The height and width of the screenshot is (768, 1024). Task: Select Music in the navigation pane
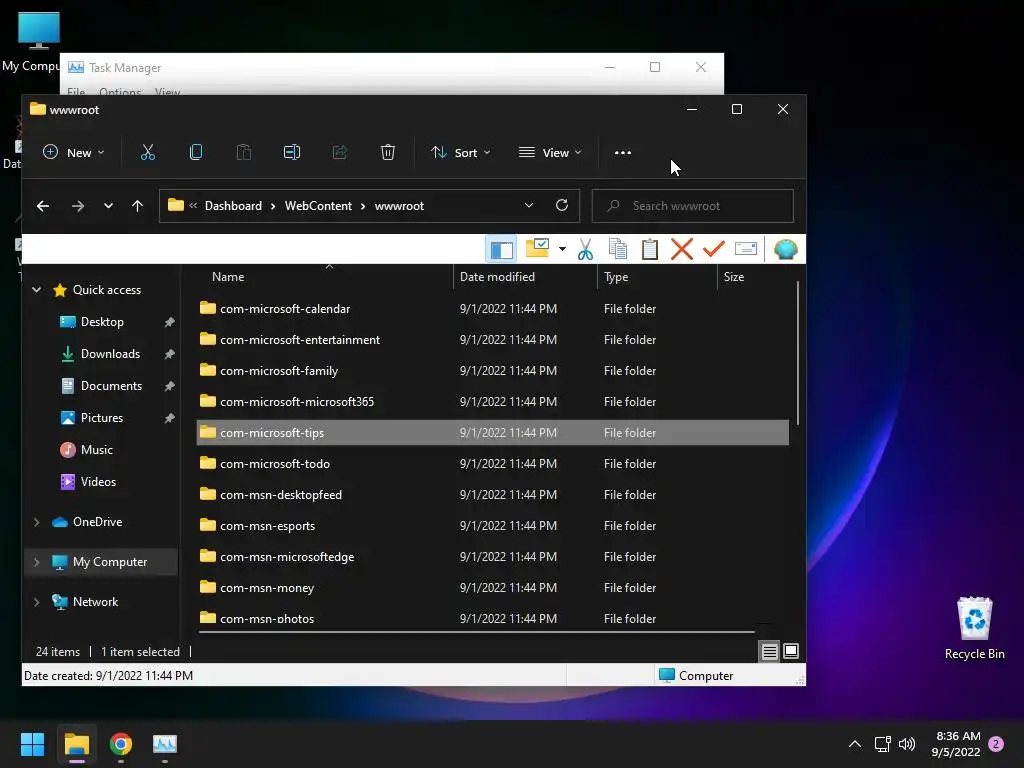97,449
